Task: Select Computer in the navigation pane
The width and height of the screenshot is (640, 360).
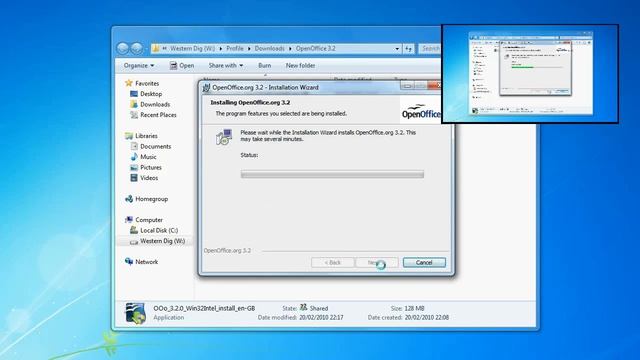Action: coord(149,220)
